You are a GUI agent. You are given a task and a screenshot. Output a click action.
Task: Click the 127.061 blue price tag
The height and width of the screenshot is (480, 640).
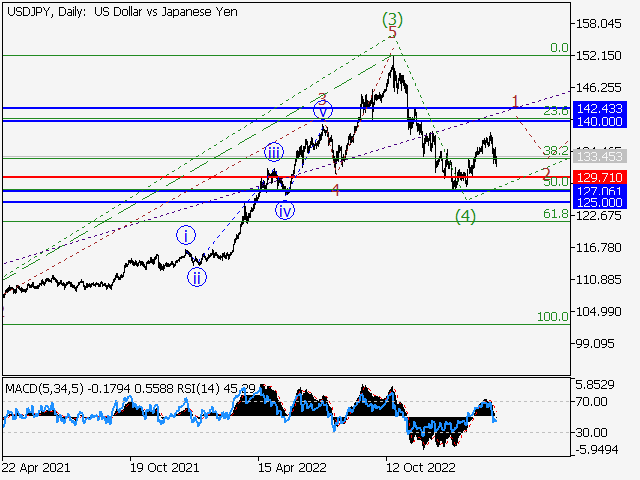click(599, 191)
